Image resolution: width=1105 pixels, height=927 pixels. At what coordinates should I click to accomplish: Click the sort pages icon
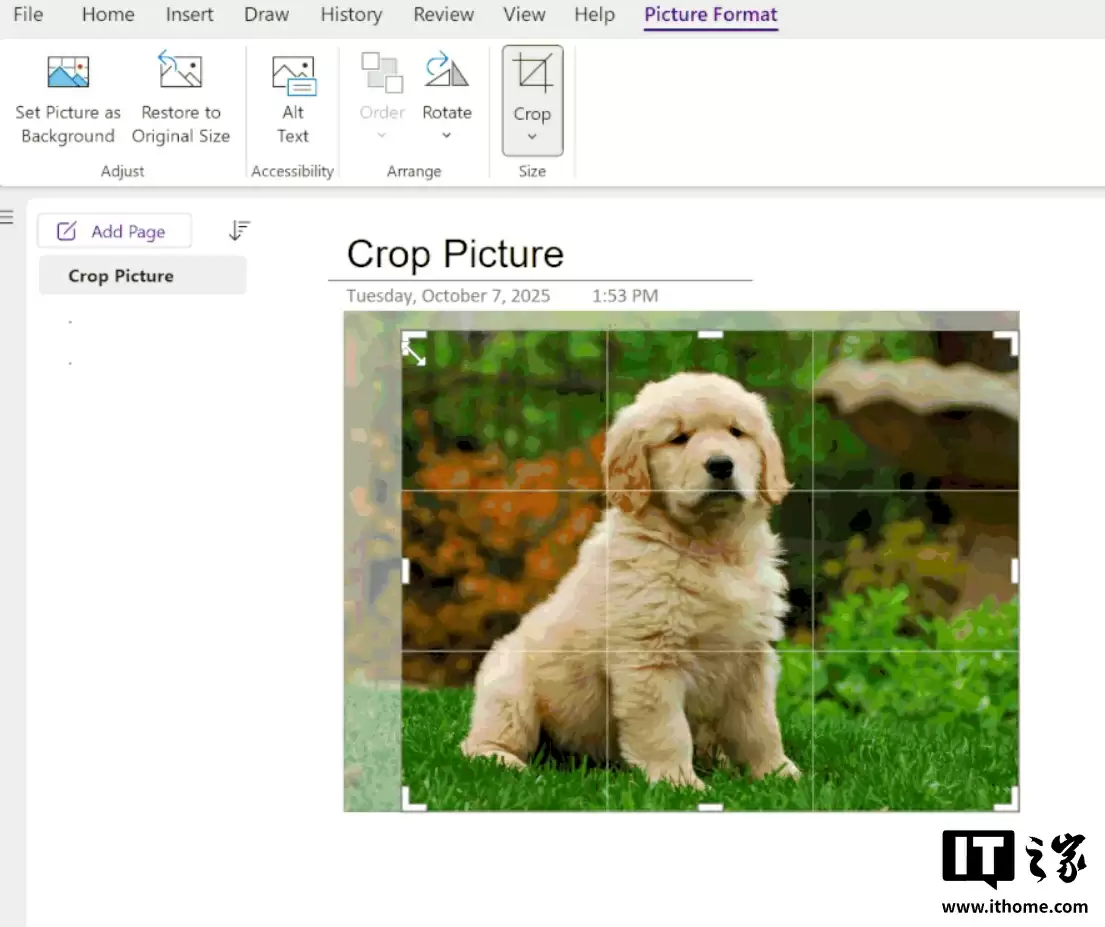pyautogui.click(x=239, y=231)
